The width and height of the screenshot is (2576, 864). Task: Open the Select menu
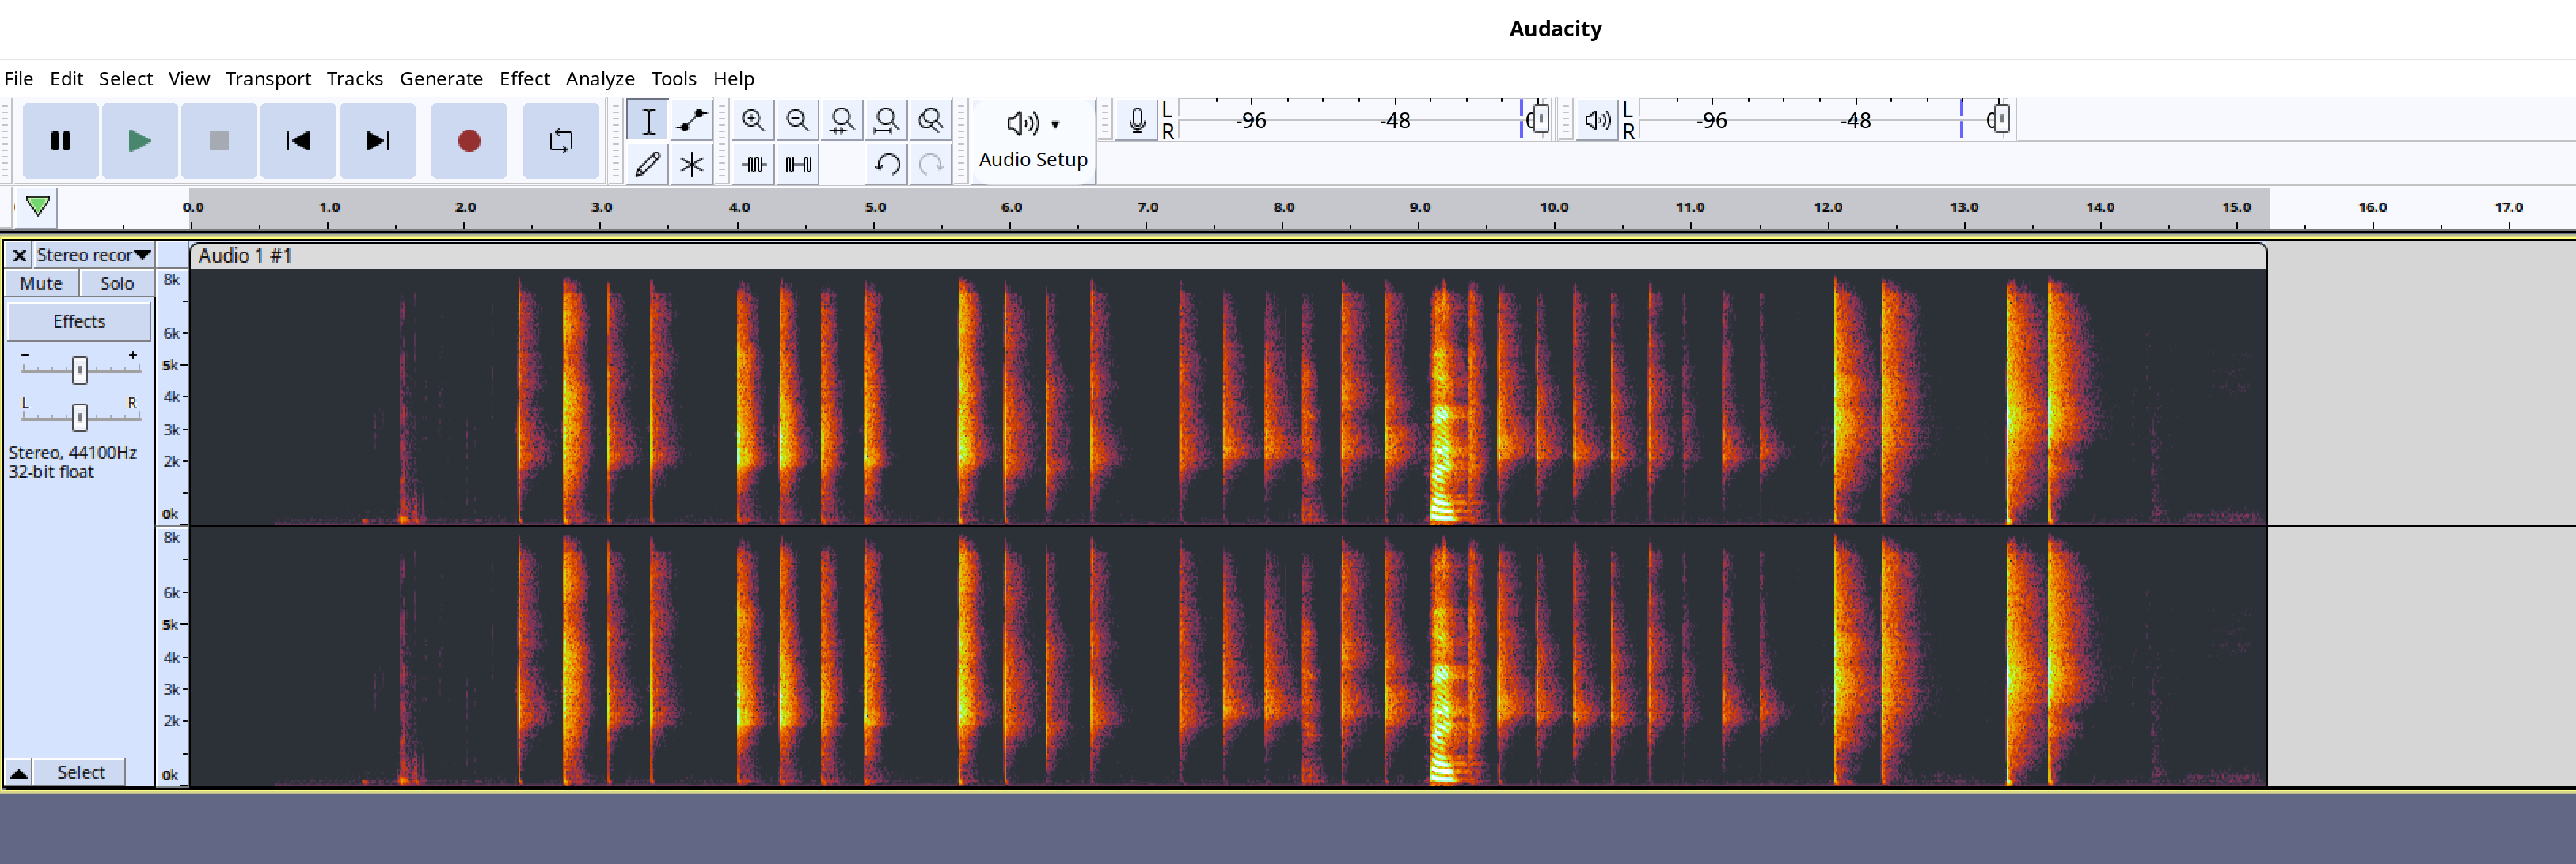pos(126,78)
